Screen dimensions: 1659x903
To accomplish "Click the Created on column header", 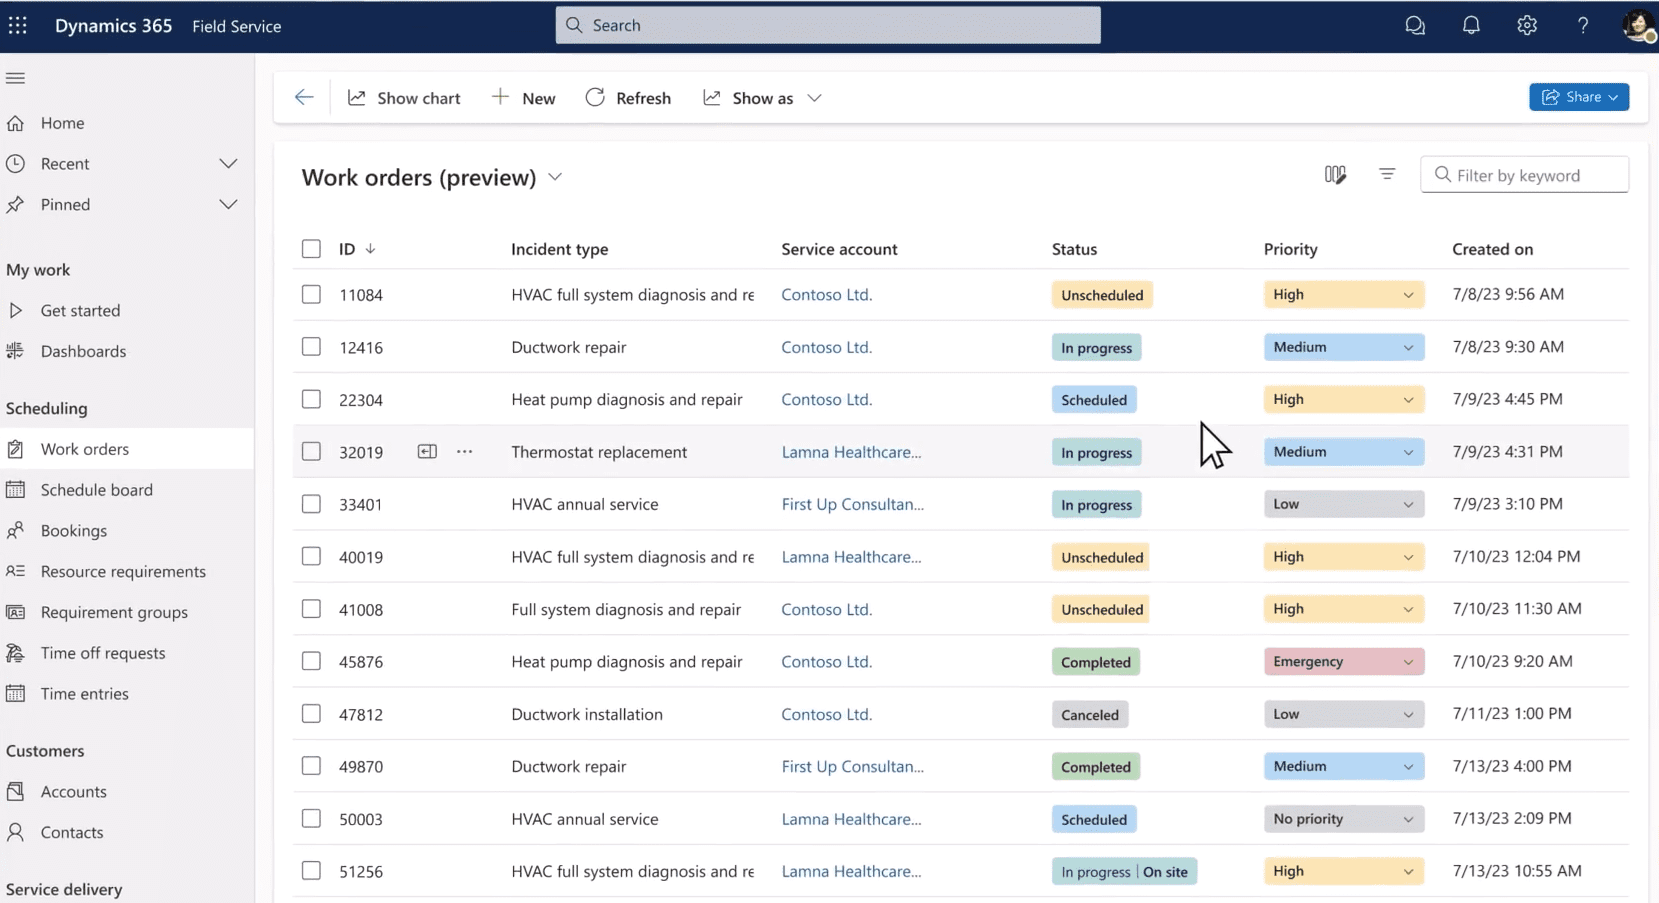I will [1492, 249].
